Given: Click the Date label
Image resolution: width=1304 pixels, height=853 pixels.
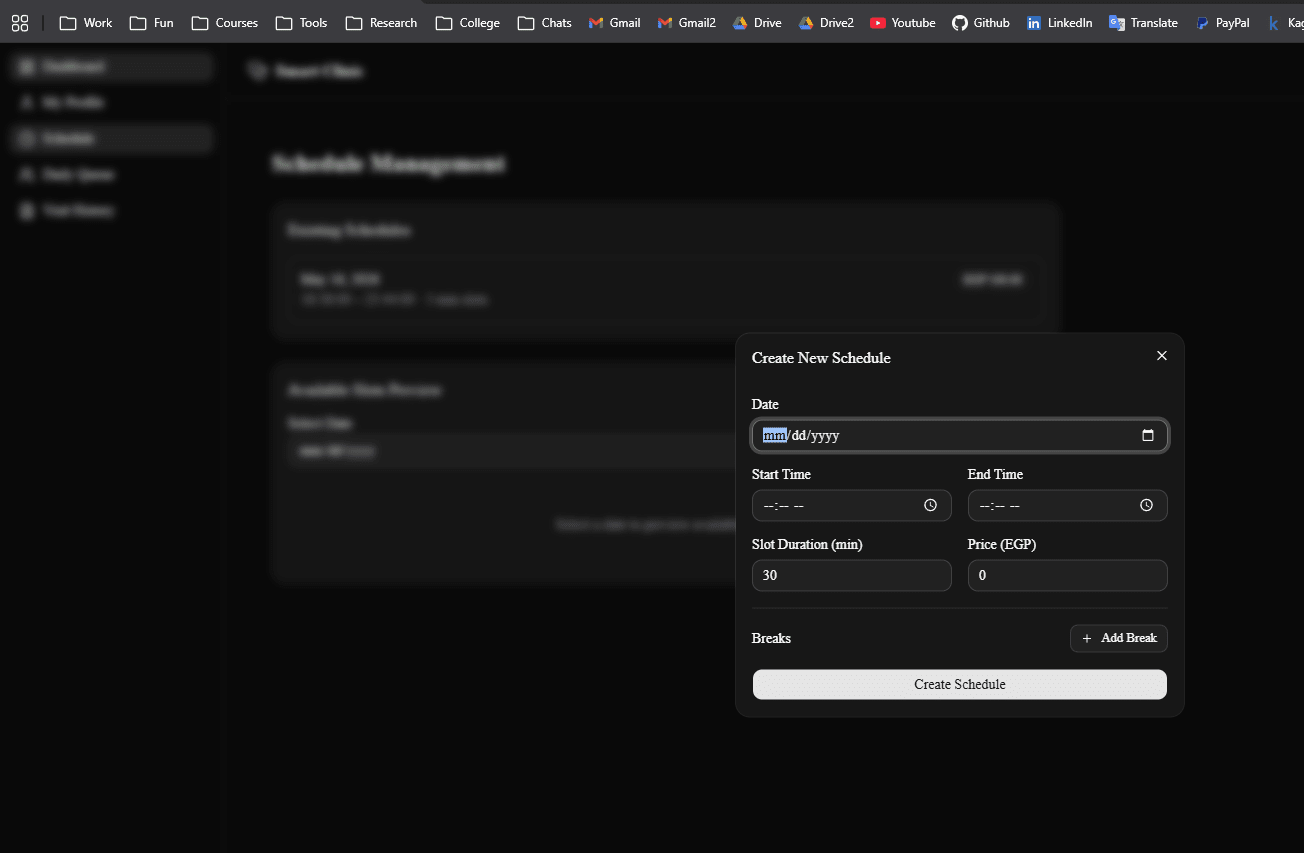Looking at the screenshot, I should [x=765, y=404].
